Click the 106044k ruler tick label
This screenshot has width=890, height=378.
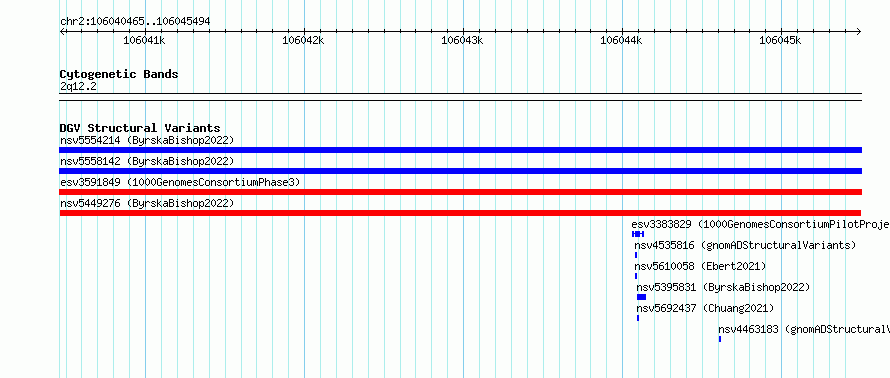point(621,40)
